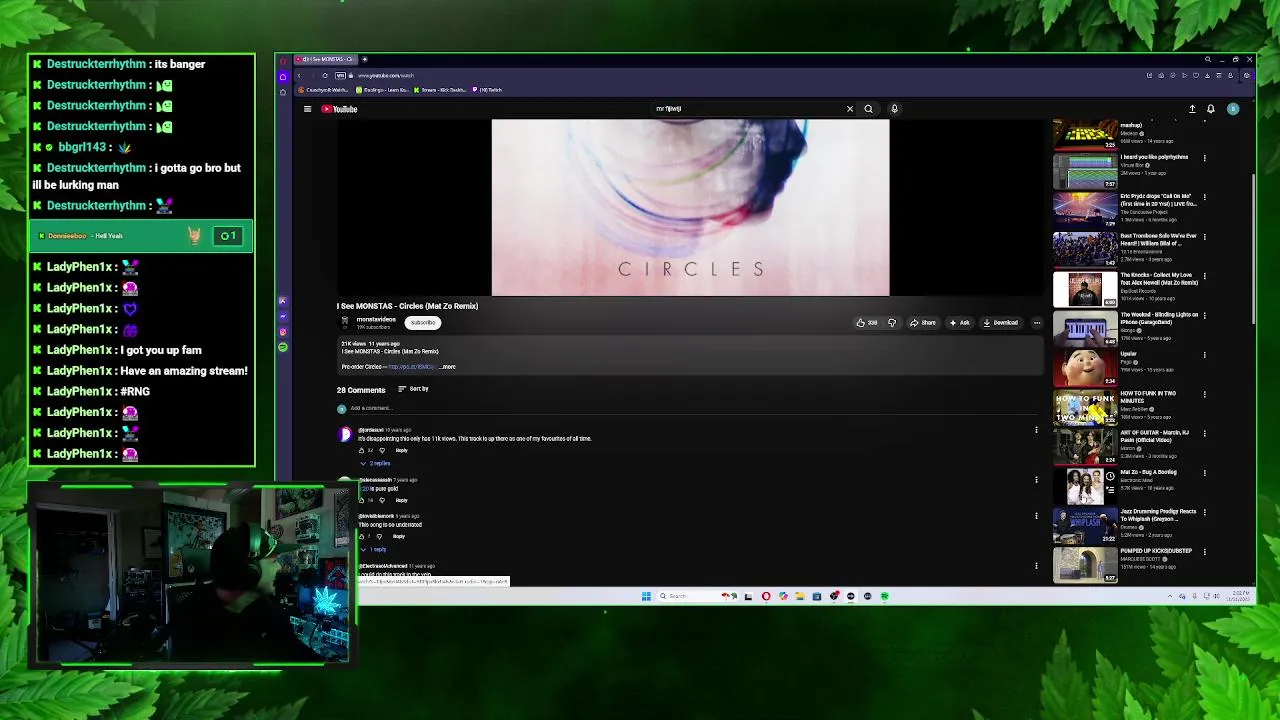Run search with the magnifier button
Screen dimensions: 1280x720
tap(868, 109)
